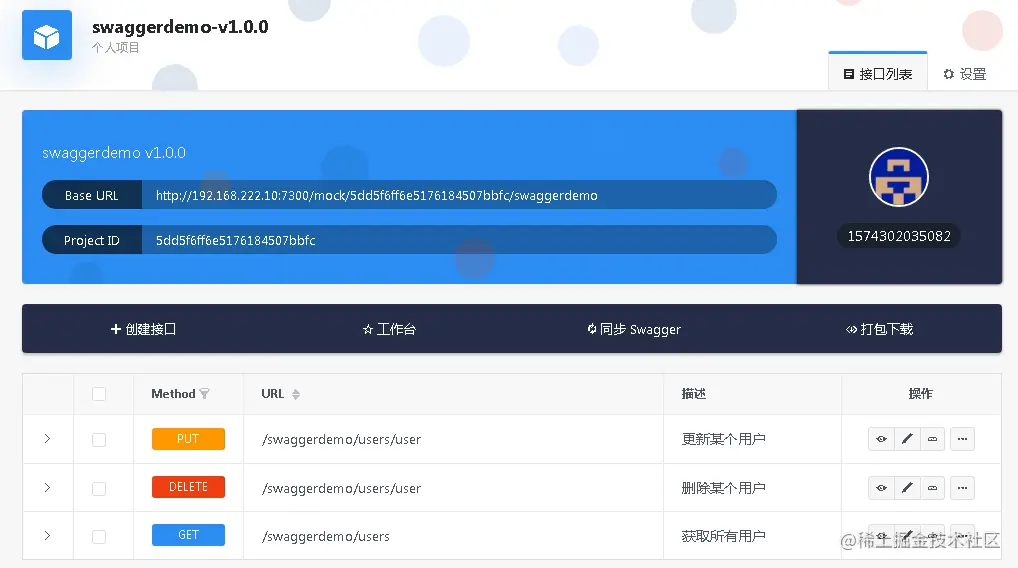The image size is (1018, 568).
Task: Click the PUT row URL /swaggerdemo/users/user
Action: click(341, 439)
